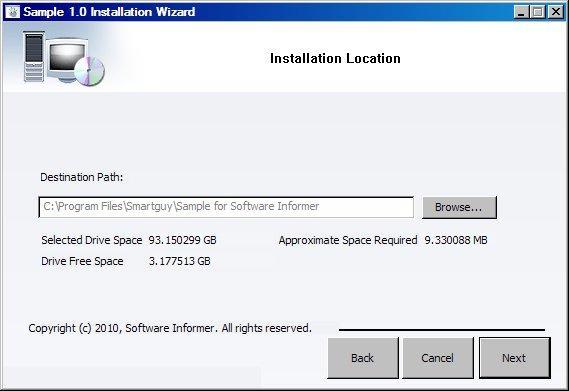Click the Approximate Space Required label
The height and width of the screenshot is (391, 569).
tap(348, 240)
